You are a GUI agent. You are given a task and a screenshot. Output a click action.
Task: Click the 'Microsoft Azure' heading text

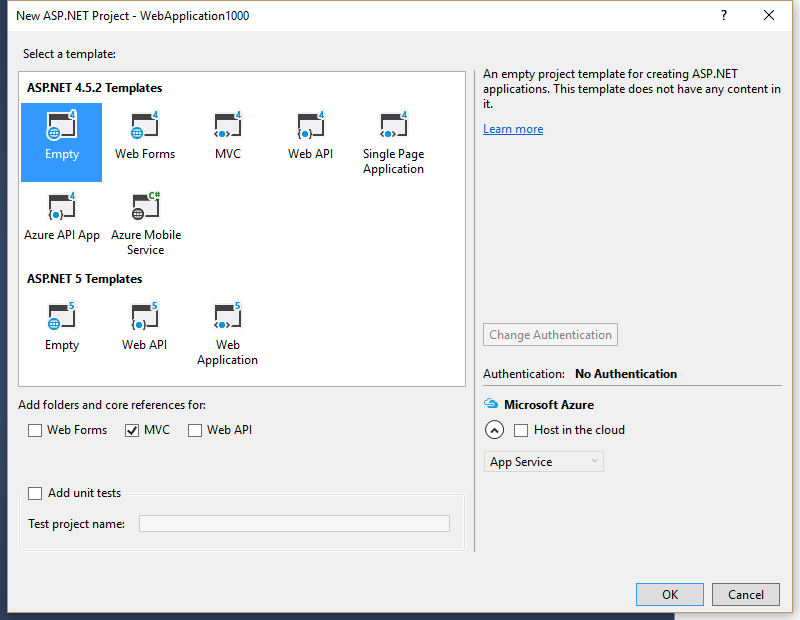(x=549, y=405)
